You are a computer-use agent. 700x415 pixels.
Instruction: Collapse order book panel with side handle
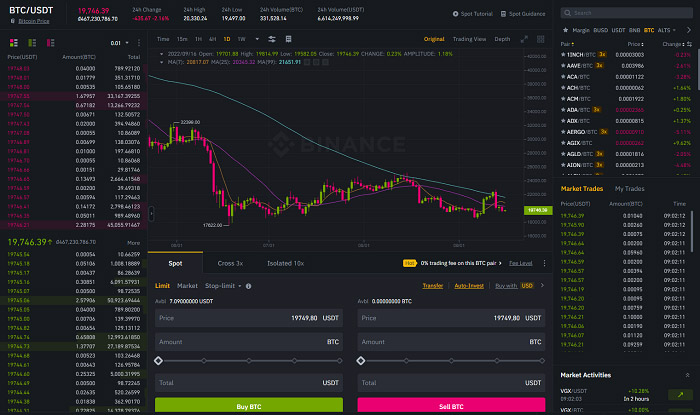tap(151, 214)
